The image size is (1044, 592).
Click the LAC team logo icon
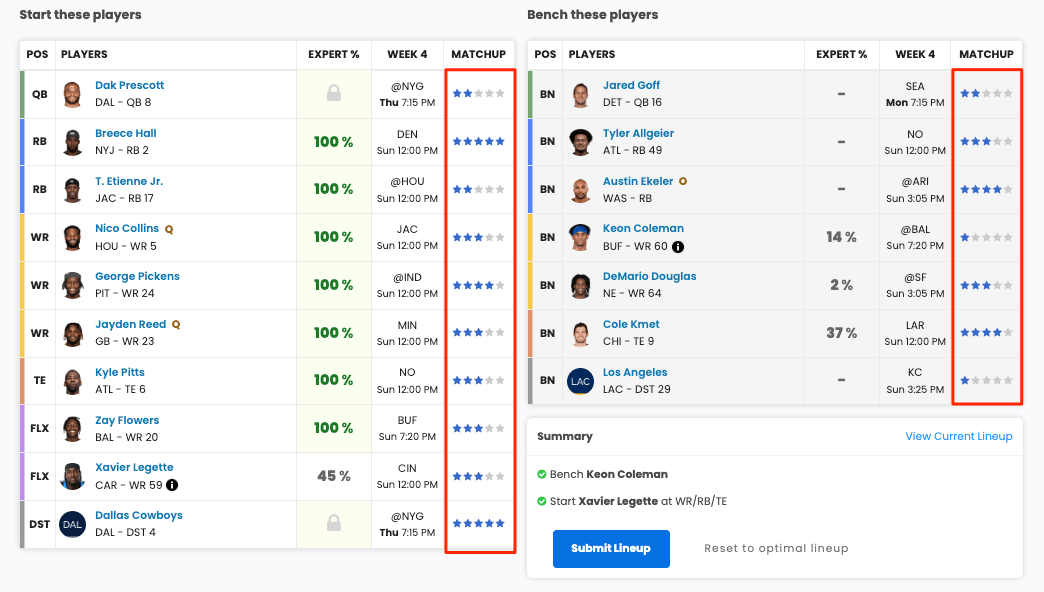[581, 381]
